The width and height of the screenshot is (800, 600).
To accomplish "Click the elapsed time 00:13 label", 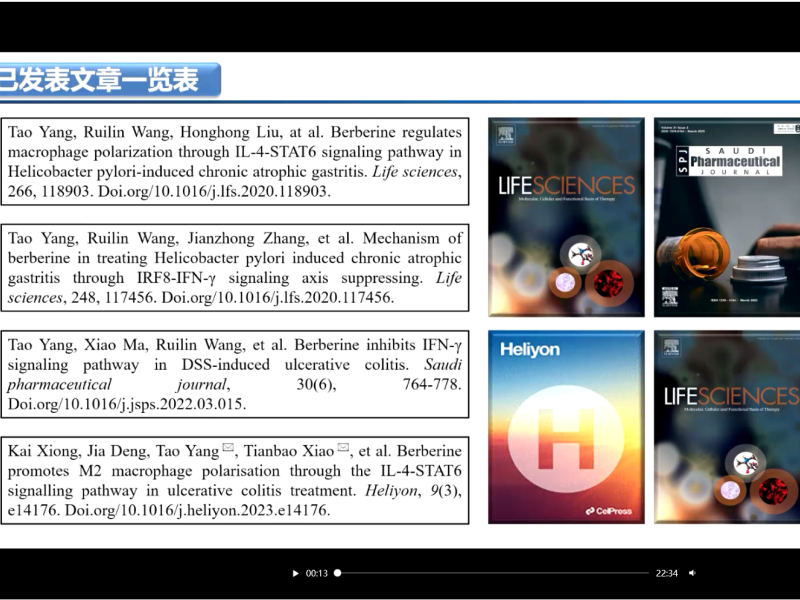I will click(317, 573).
